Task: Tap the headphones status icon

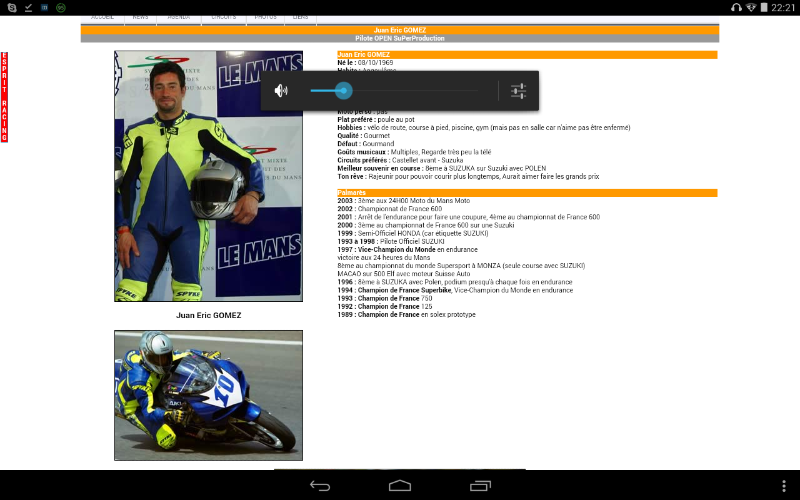Action: click(736, 8)
